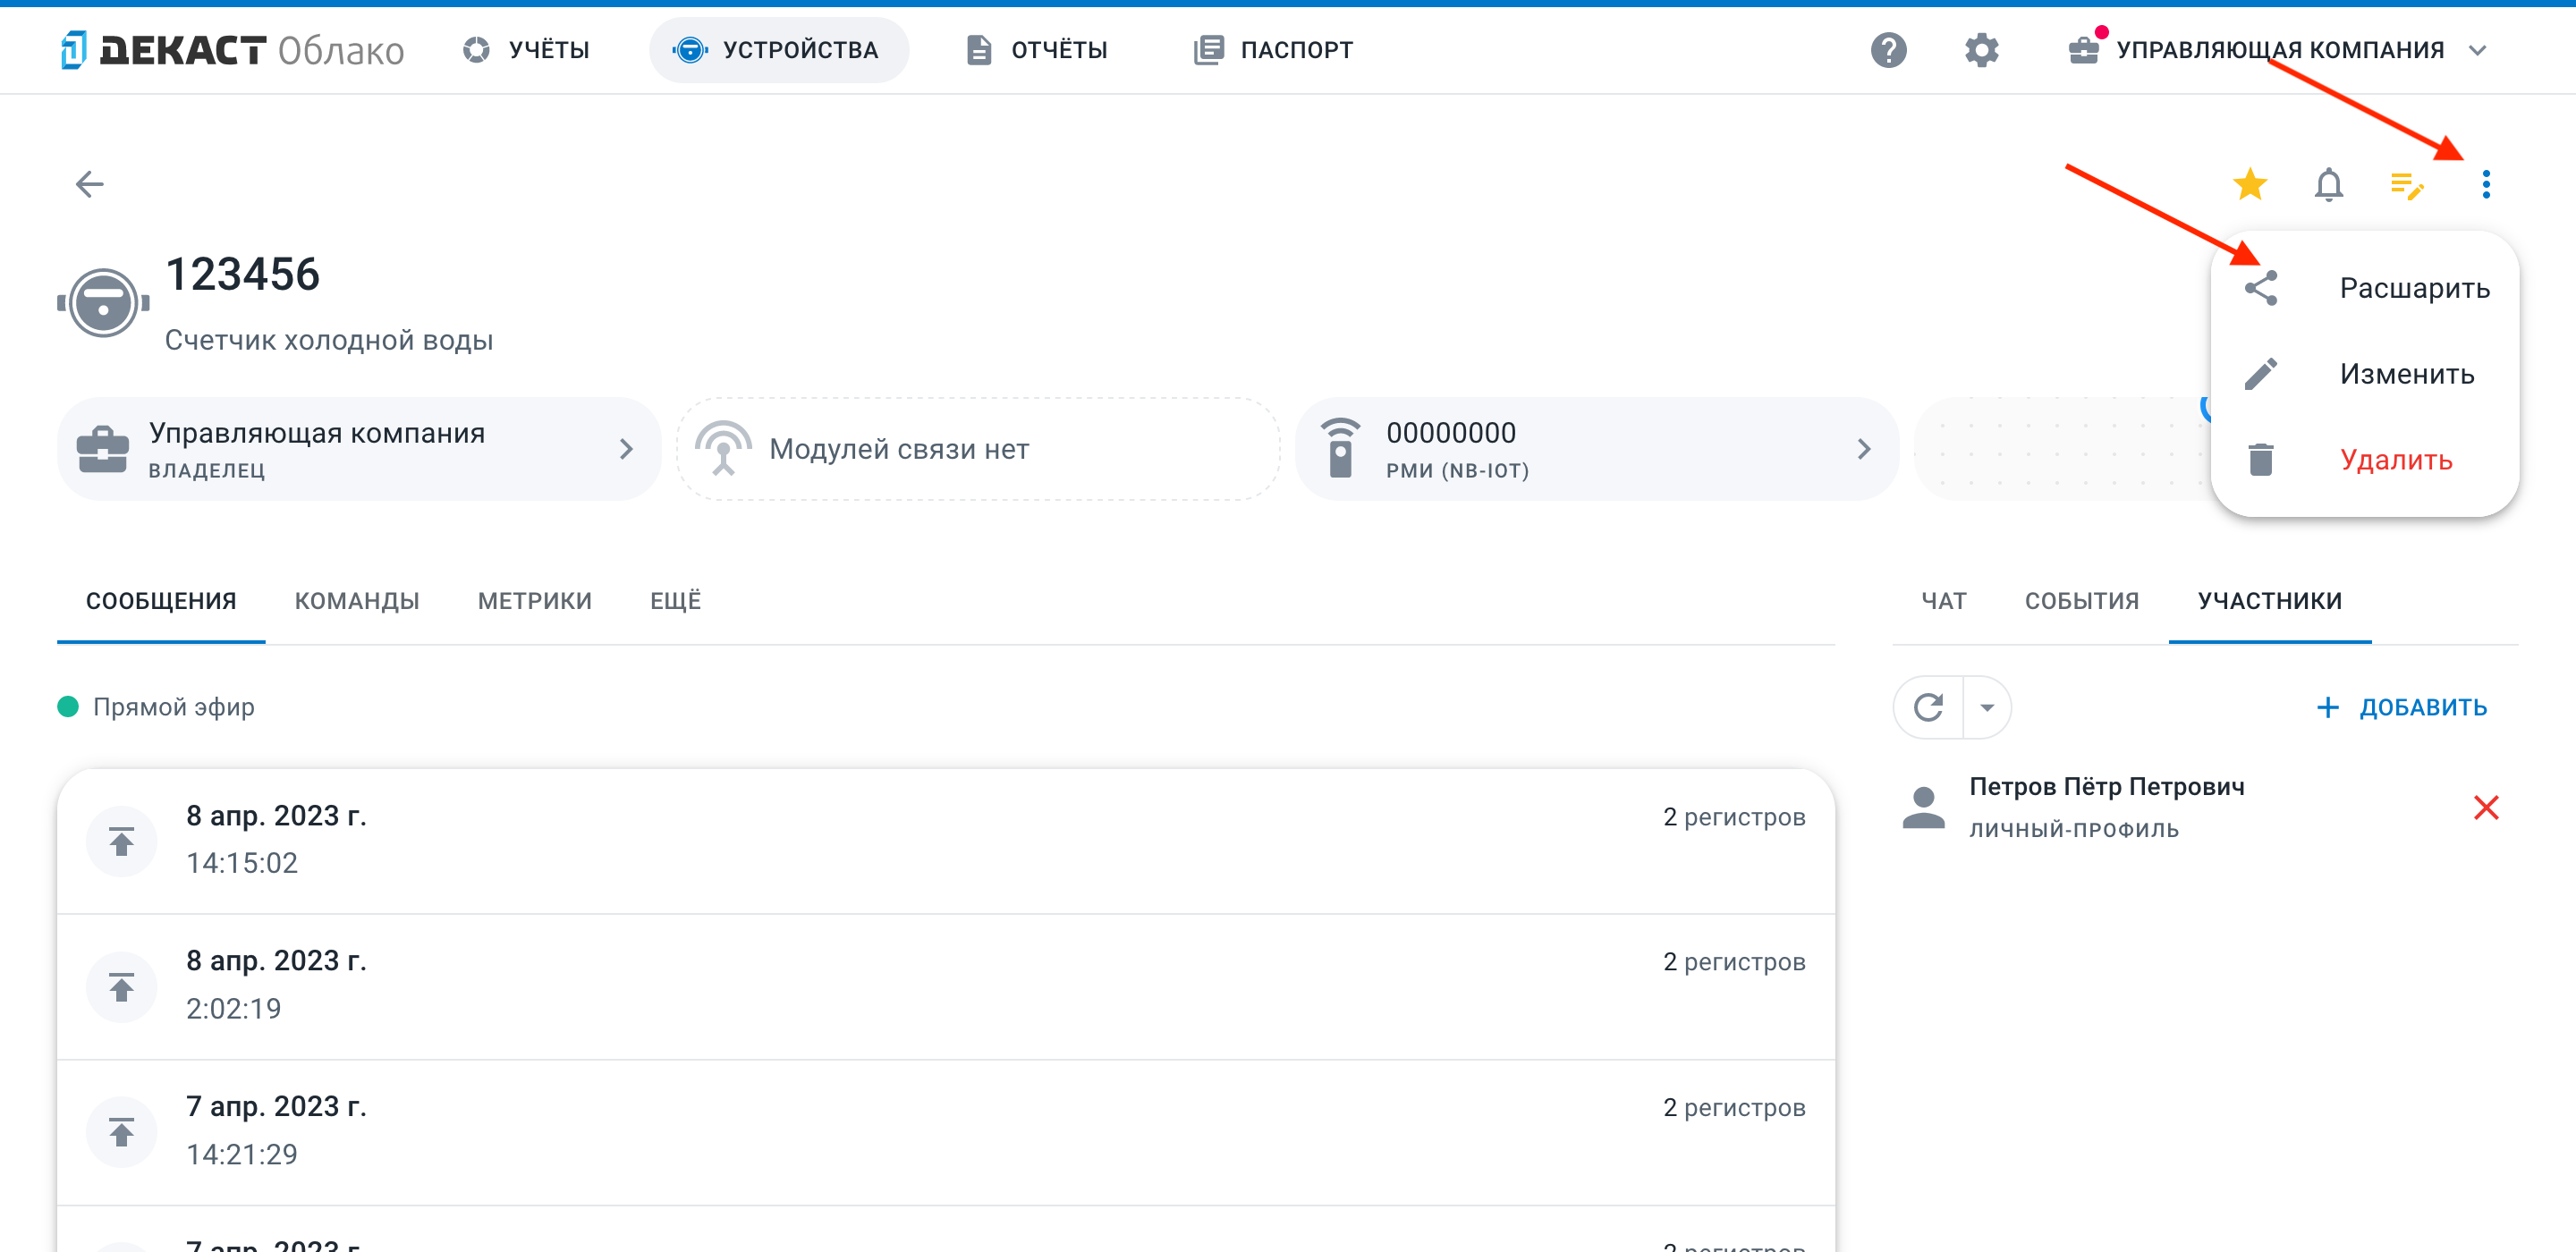Click the trash icon beside Удалить
This screenshot has height=1252, width=2576.
click(2260, 460)
